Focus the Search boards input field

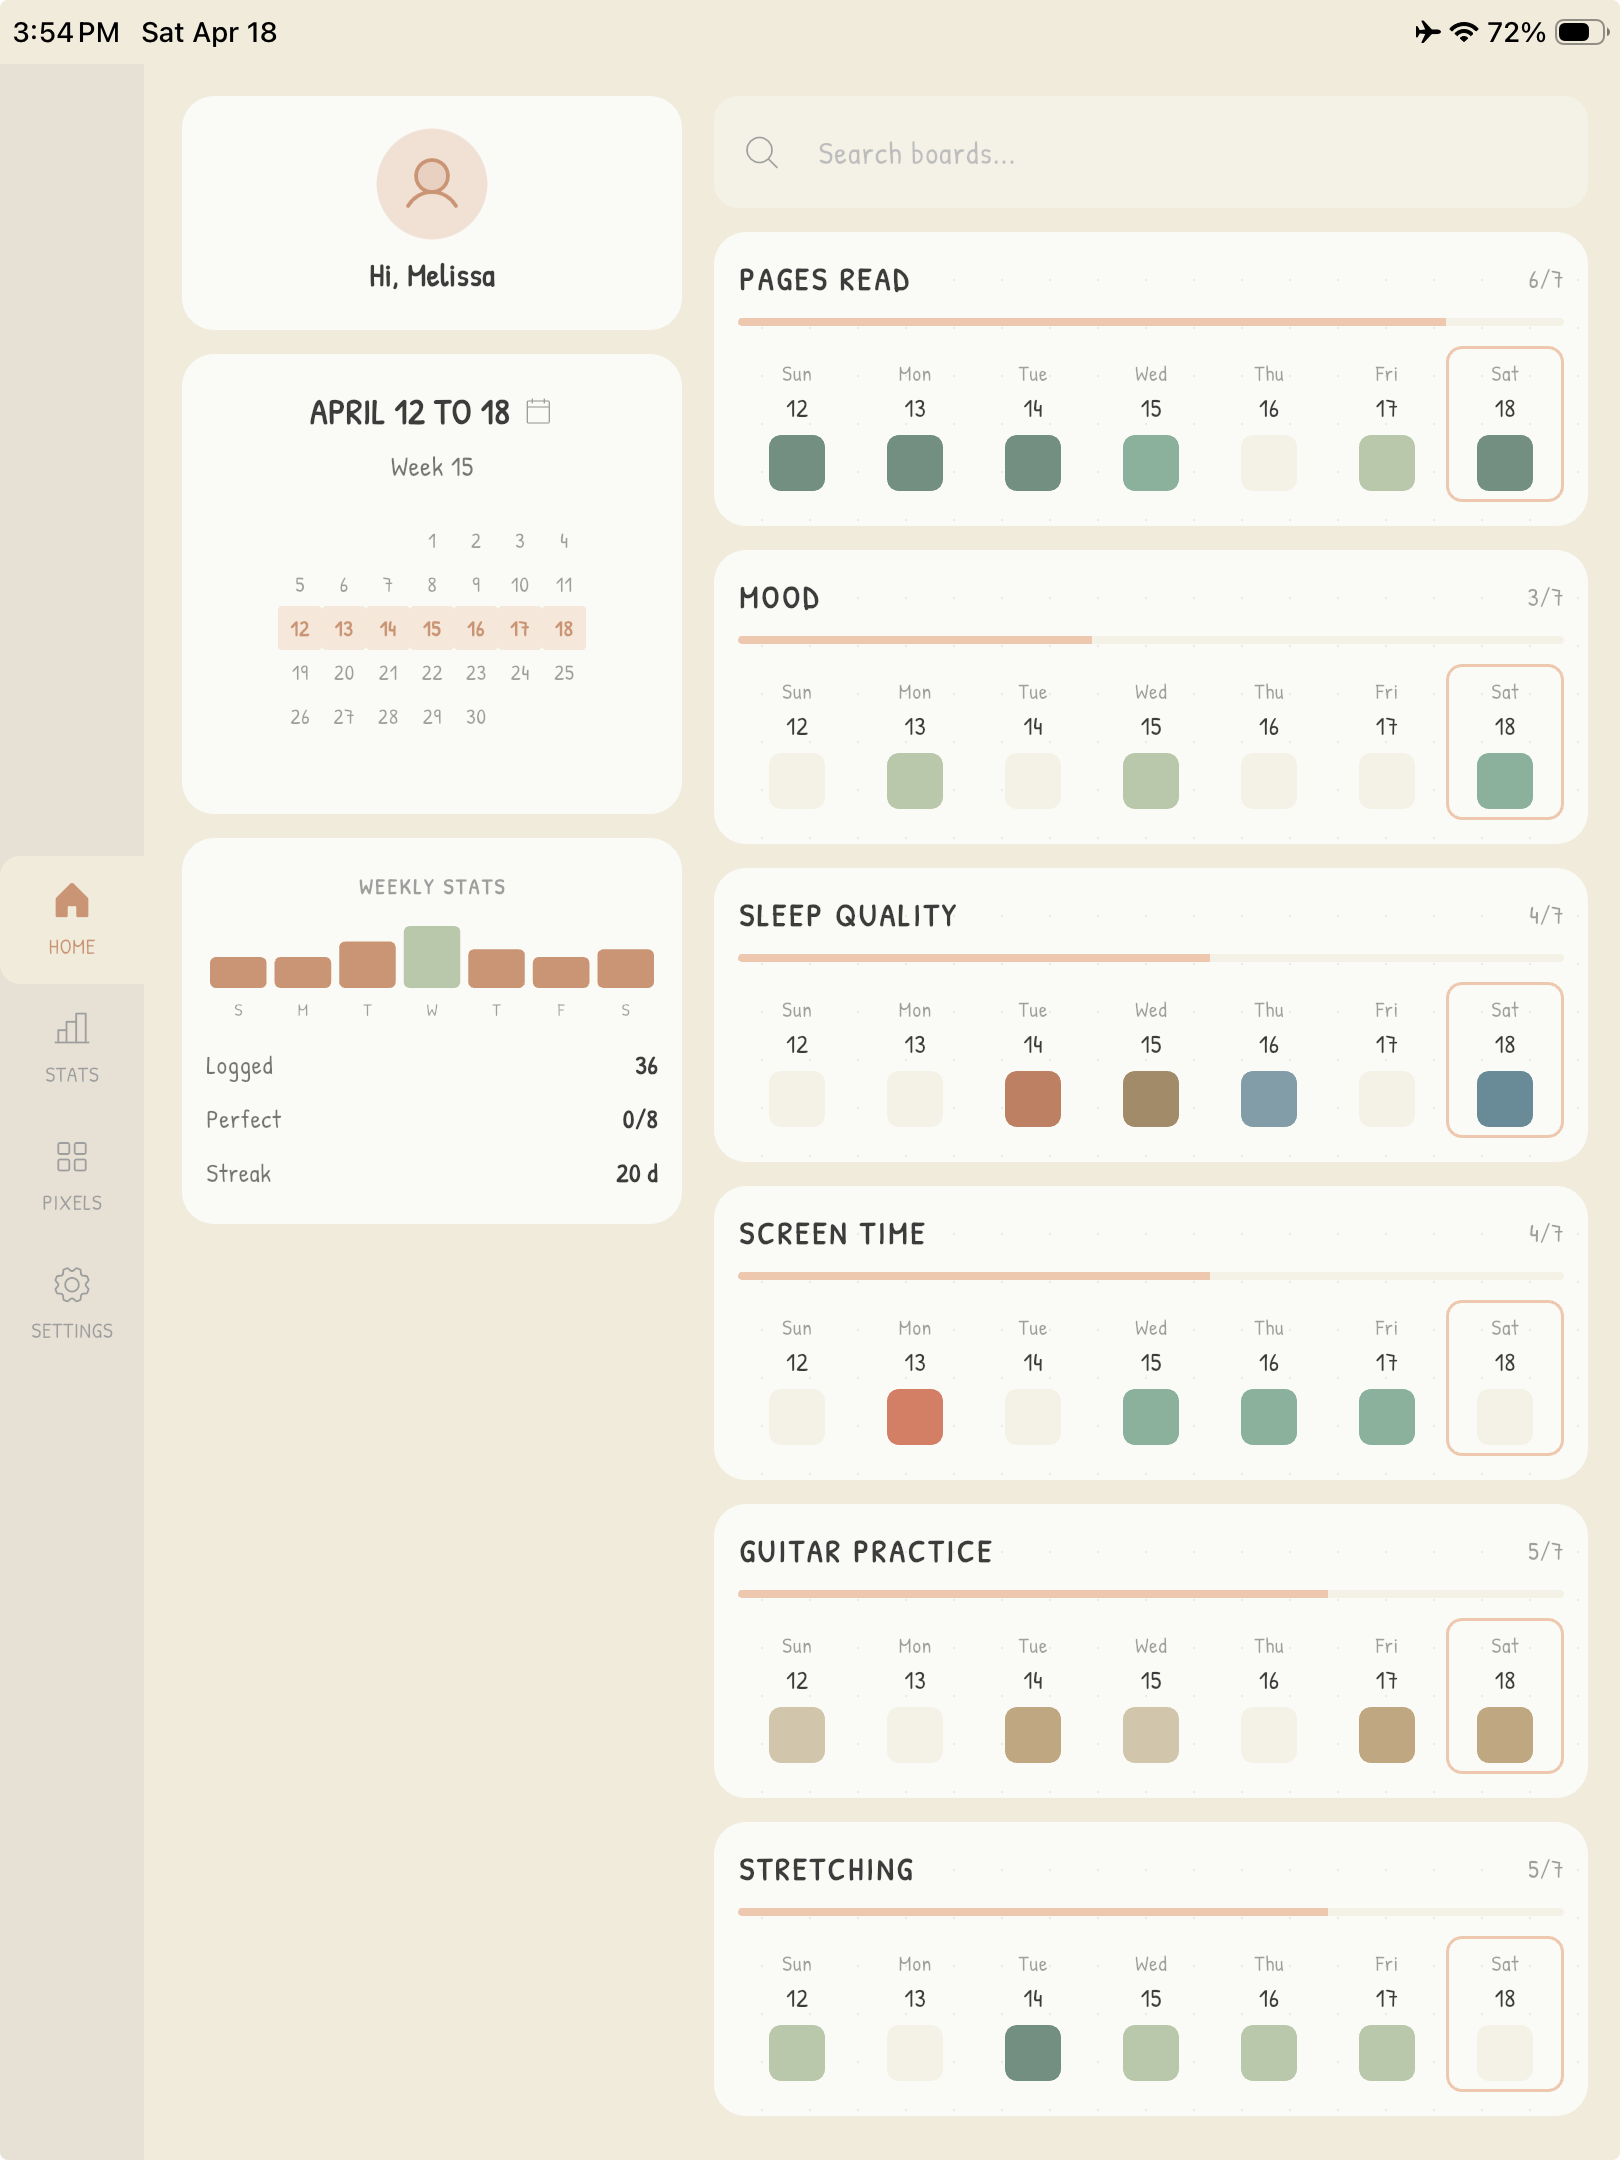pos(1151,153)
